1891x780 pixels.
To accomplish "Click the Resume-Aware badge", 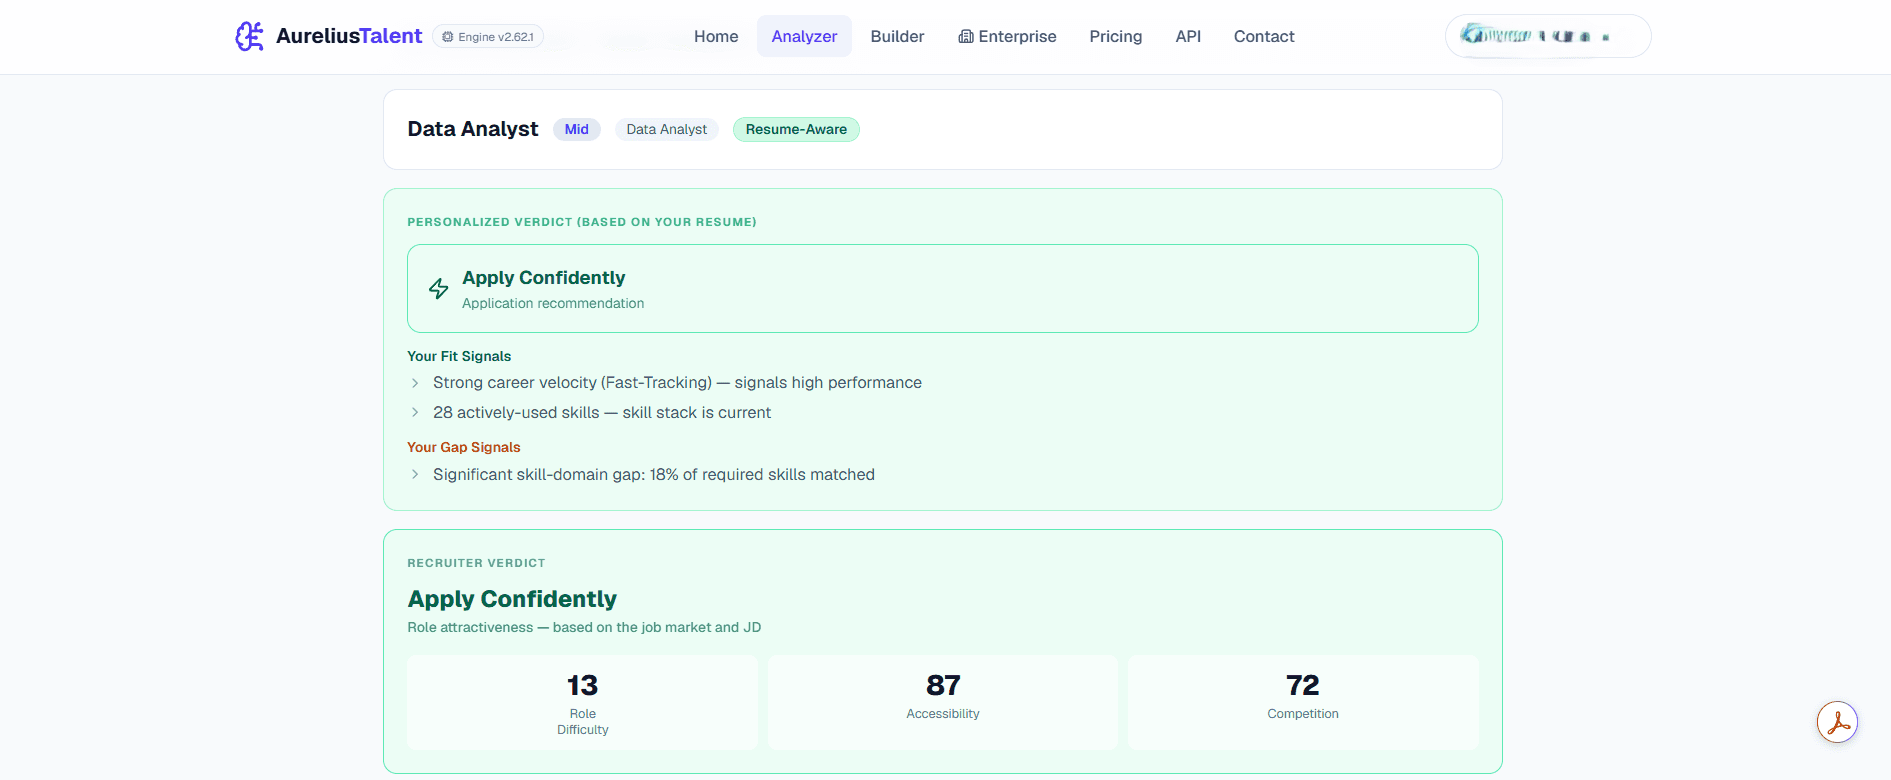I will [x=796, y=129].
